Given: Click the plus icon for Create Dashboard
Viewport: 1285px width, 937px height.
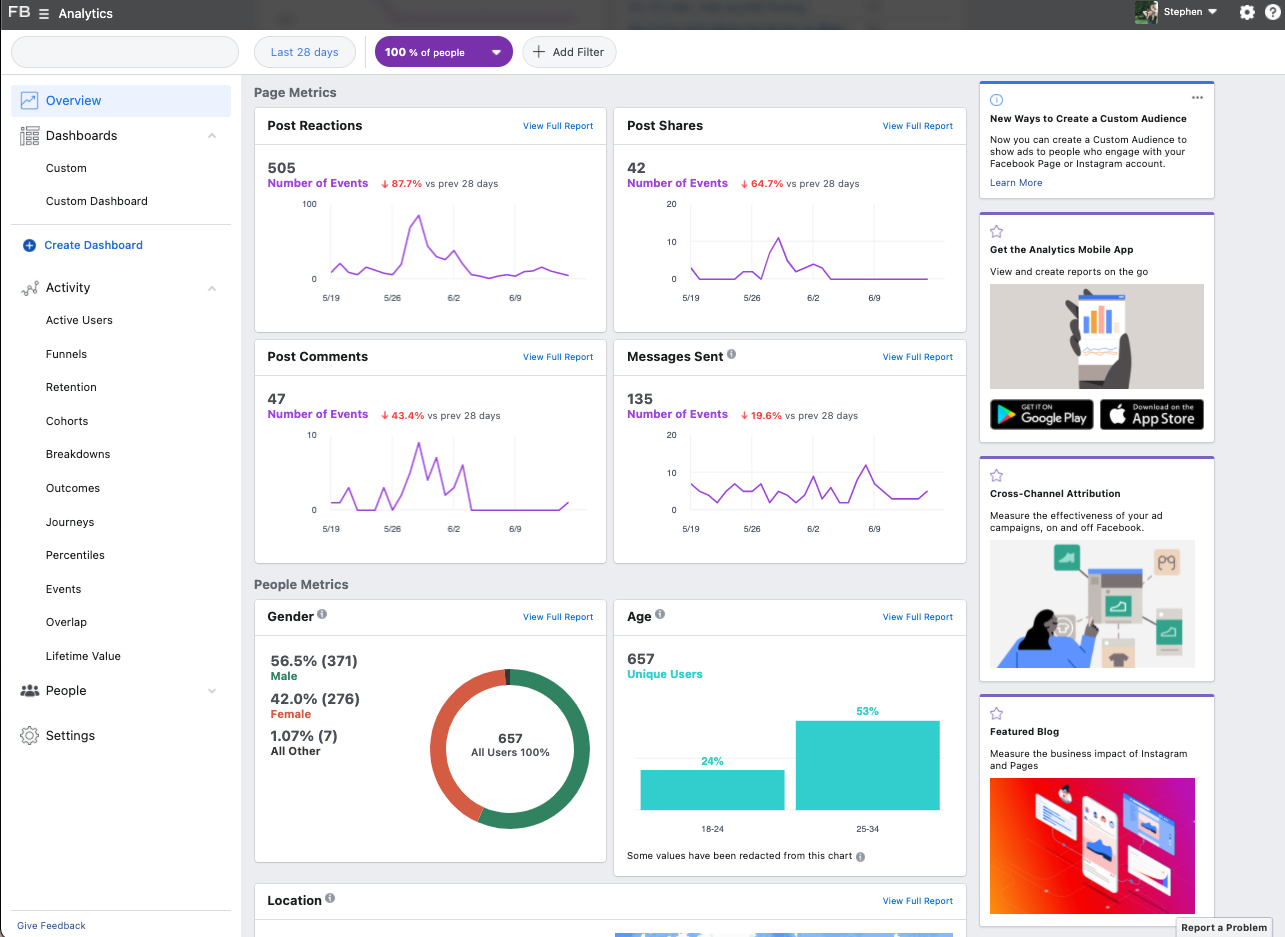Looking at the screenshot, I should tap(29, 245).
